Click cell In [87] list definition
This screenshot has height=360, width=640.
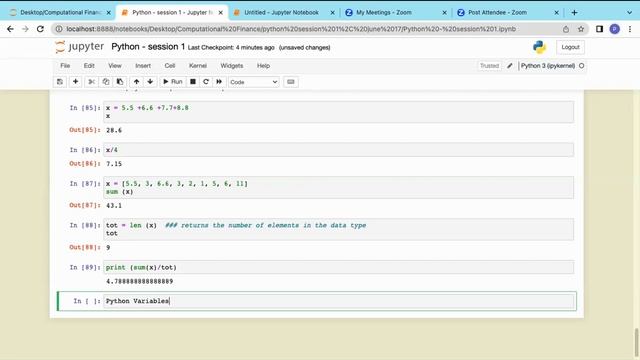(339, 187)
